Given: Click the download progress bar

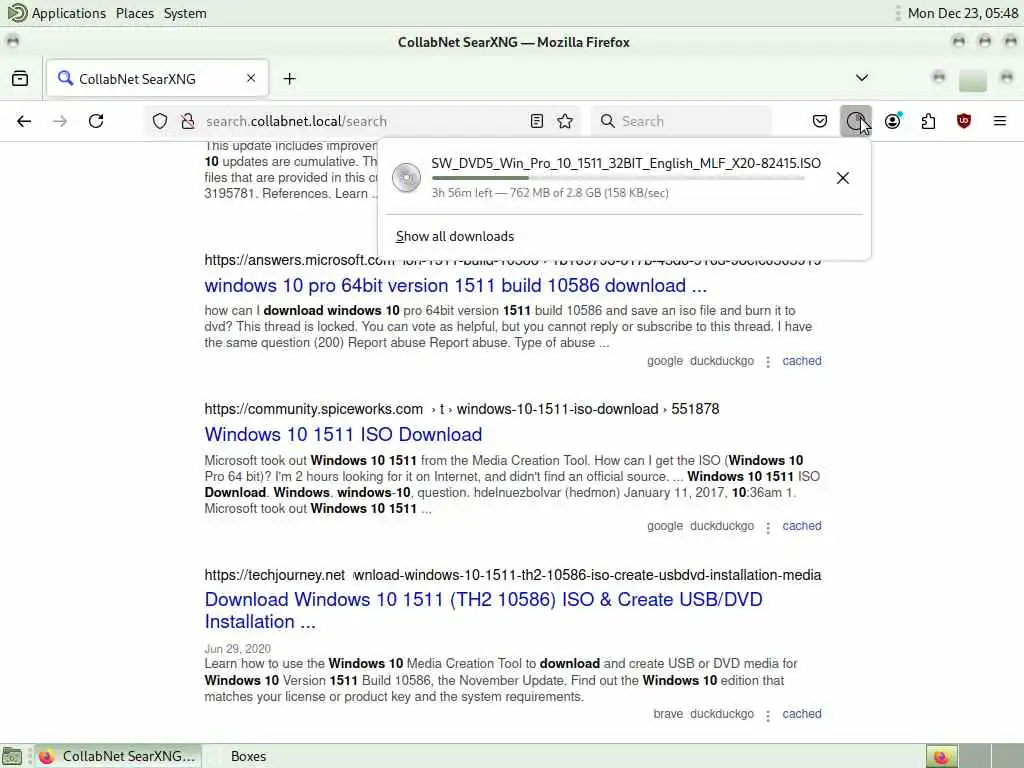Looking at the screenshot, I should click(618, 178).
